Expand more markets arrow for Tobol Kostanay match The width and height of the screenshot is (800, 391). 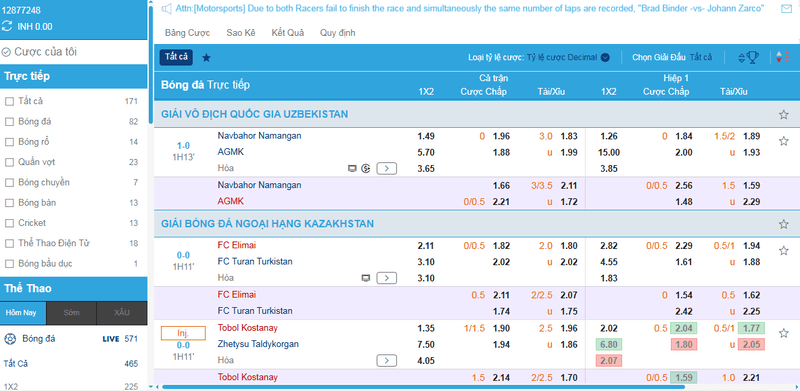(x=387, y=361)
